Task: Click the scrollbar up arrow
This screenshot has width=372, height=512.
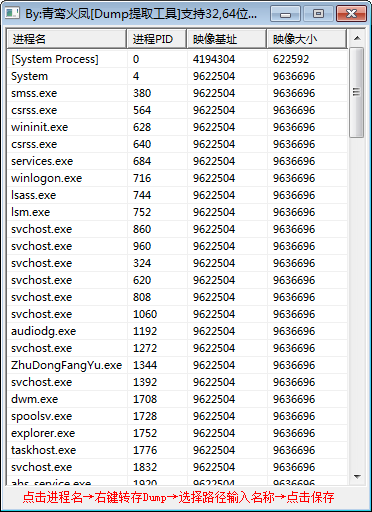Action: click(x=357, y=38)
